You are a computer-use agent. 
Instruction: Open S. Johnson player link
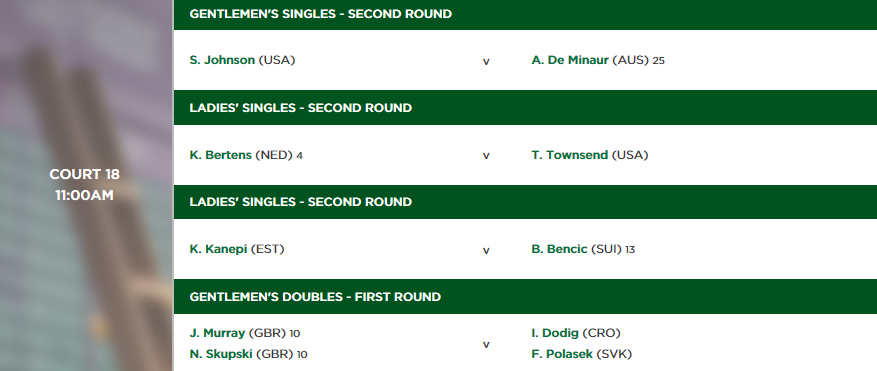[x=222, y=60]
